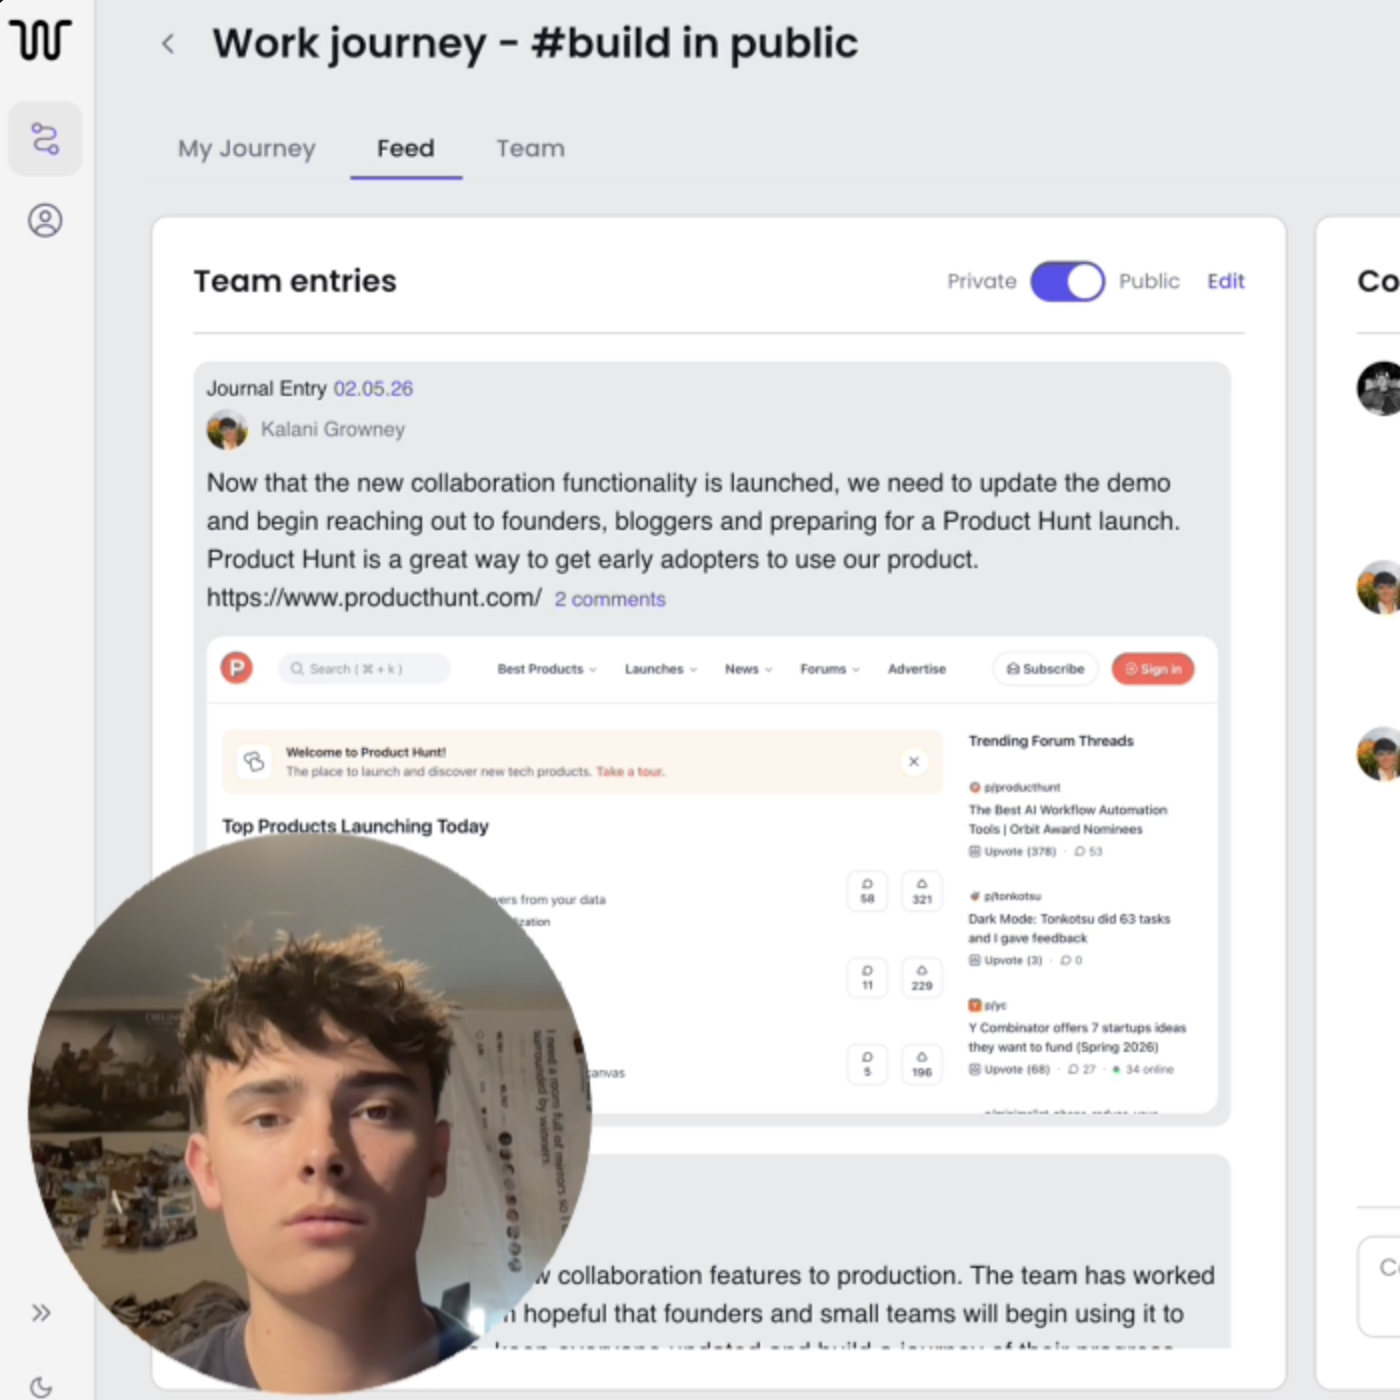This screenshot has height=1400, width=1400.
Task: Switch to the My Journey tab
Action: [247, 148]
